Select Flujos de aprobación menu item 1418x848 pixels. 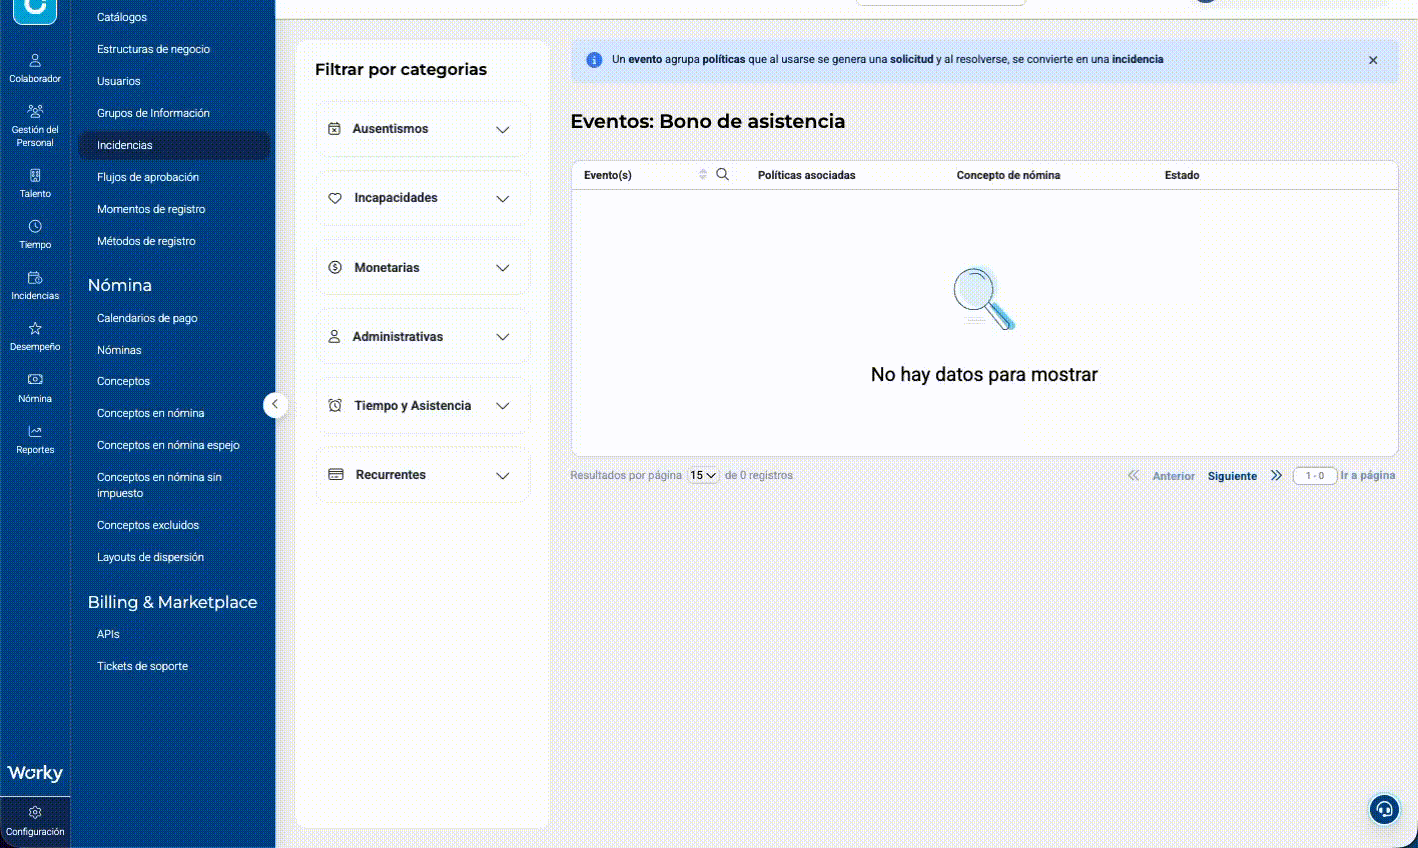(148, 177)
